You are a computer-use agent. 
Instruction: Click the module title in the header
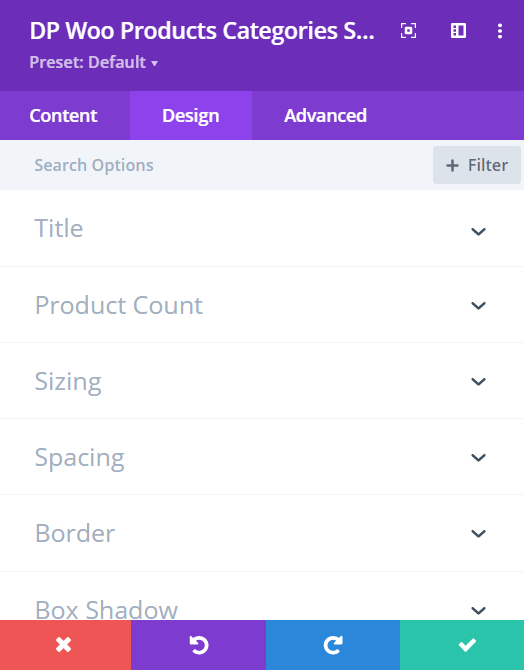pos(202,31)
